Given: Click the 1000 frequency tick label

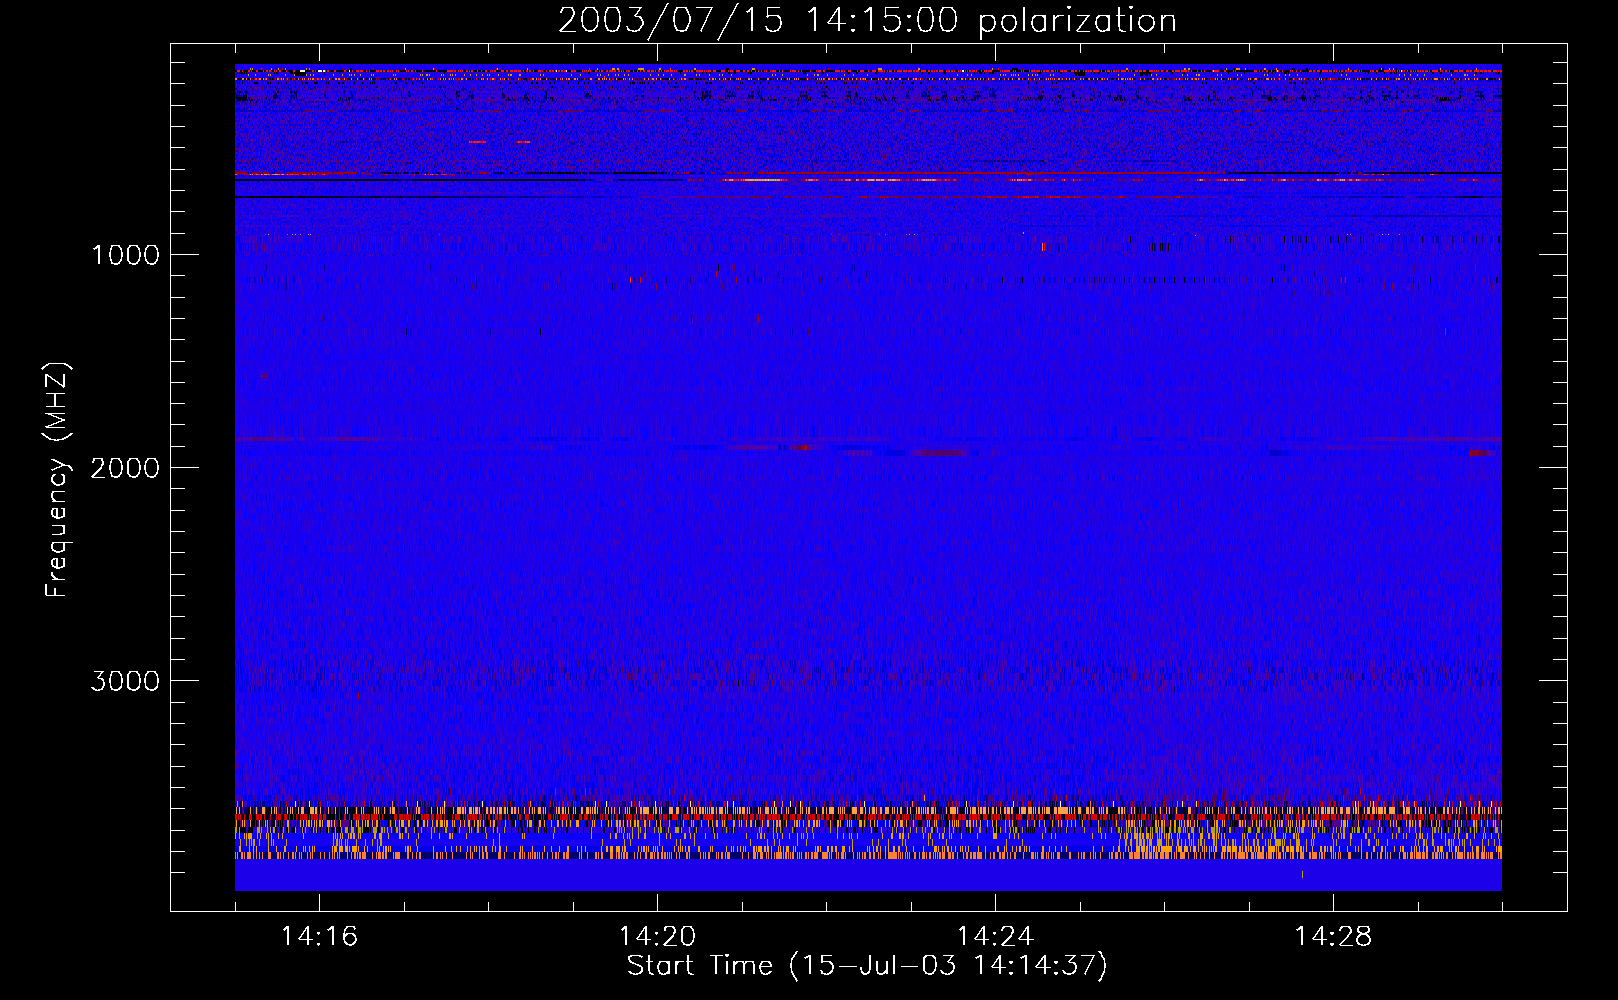Looking at the screenshot, I should (x=125, y=254).
